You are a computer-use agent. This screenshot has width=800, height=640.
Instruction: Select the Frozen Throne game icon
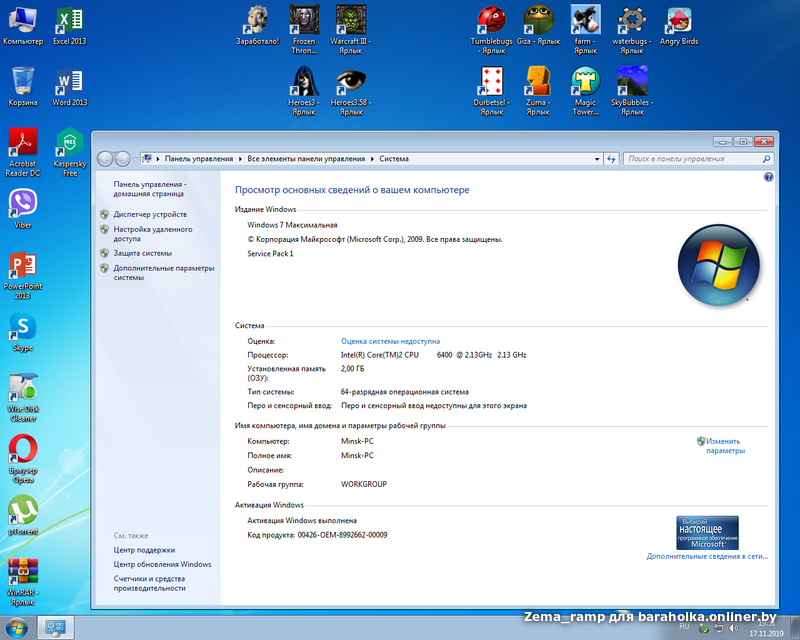click(x=304, y=30)
